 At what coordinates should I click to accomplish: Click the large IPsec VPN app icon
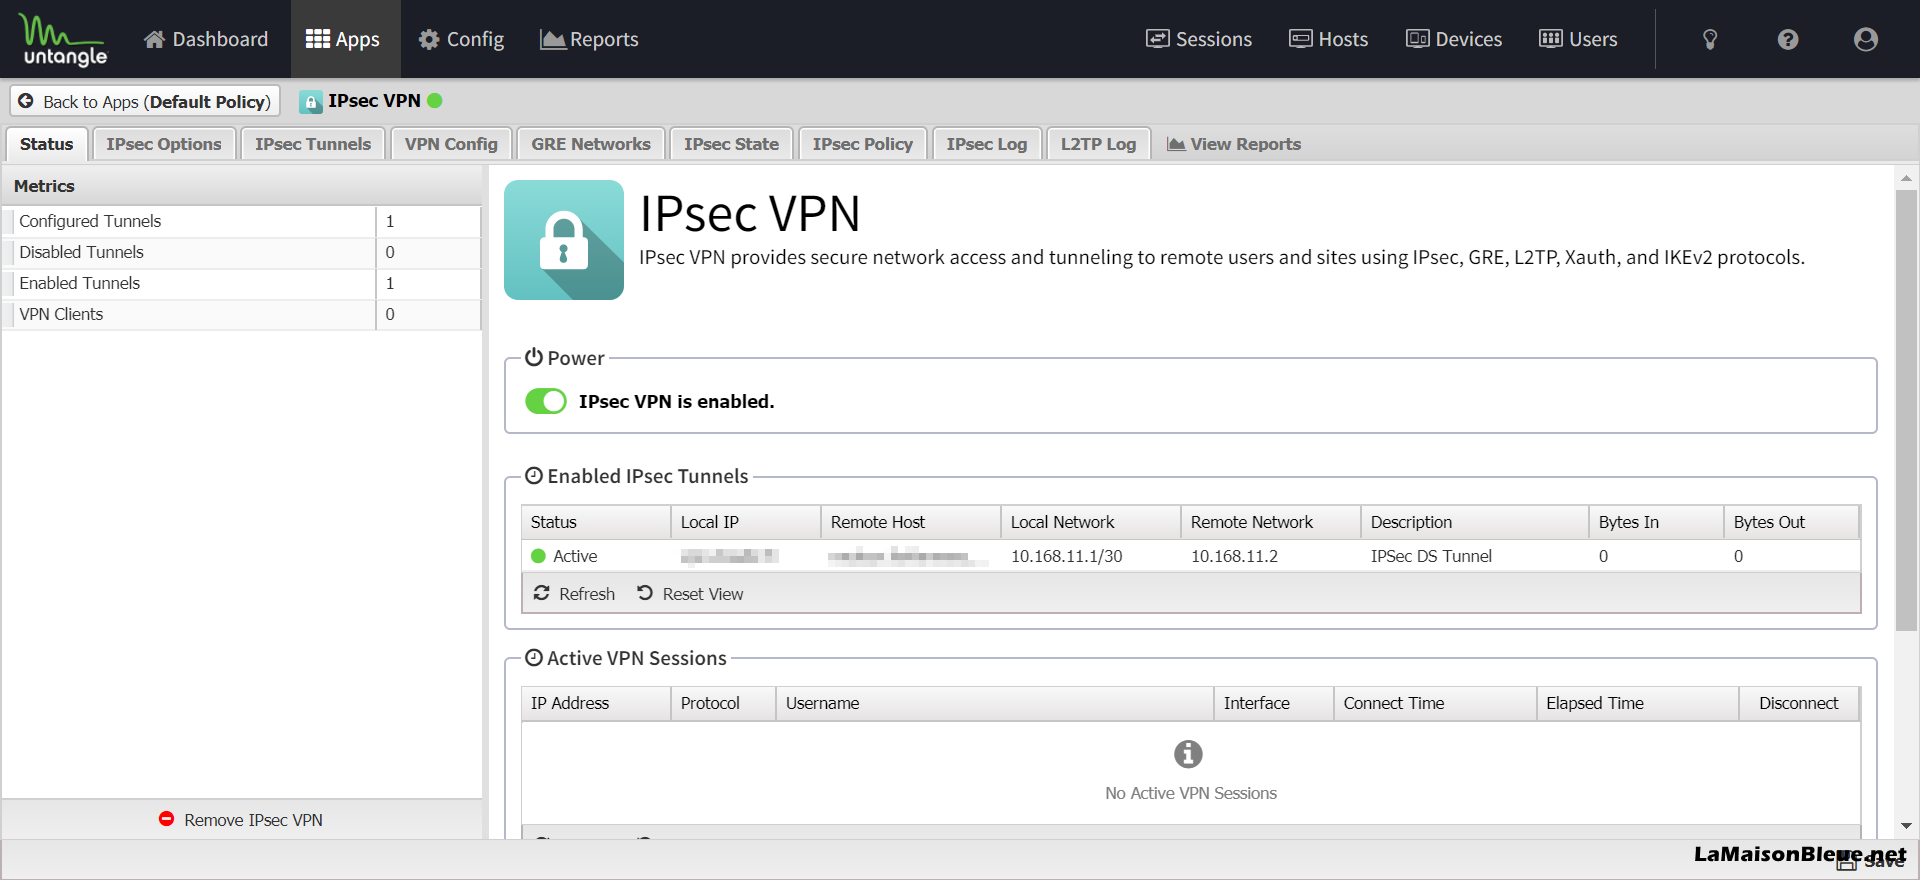point(564,240)
